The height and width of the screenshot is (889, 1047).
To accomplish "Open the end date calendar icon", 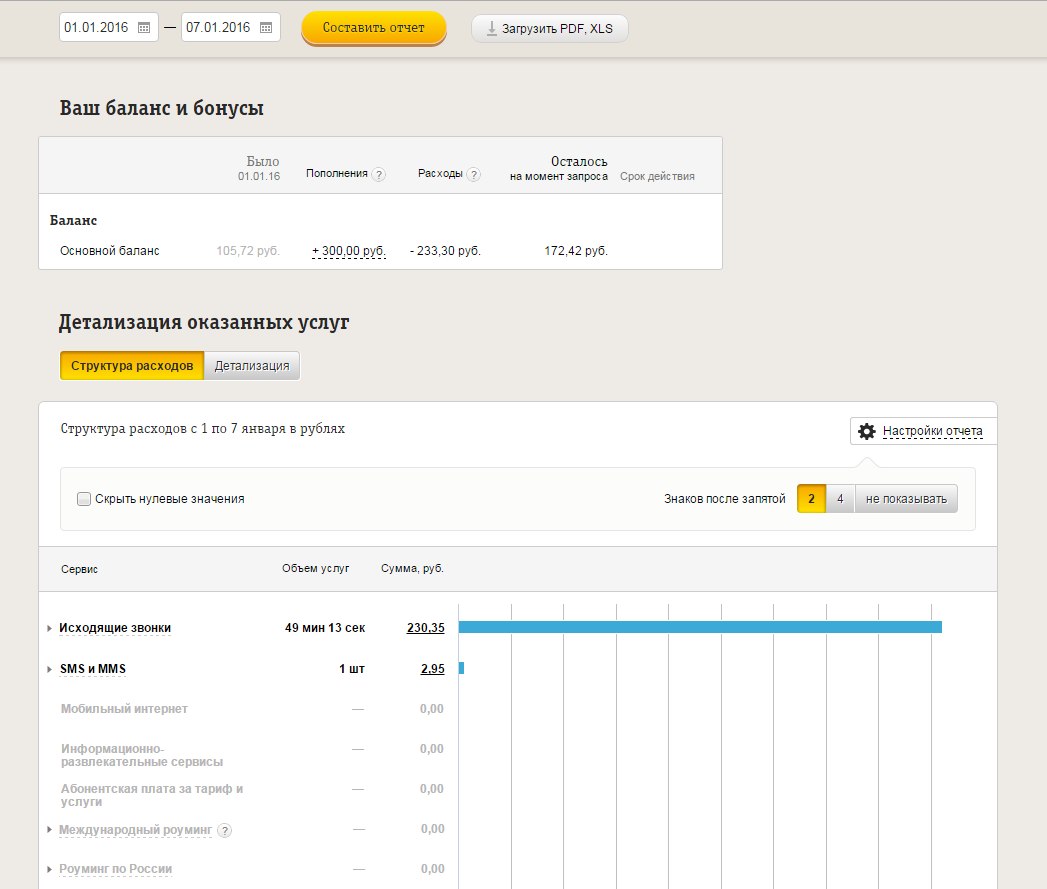I will (266, 28).
